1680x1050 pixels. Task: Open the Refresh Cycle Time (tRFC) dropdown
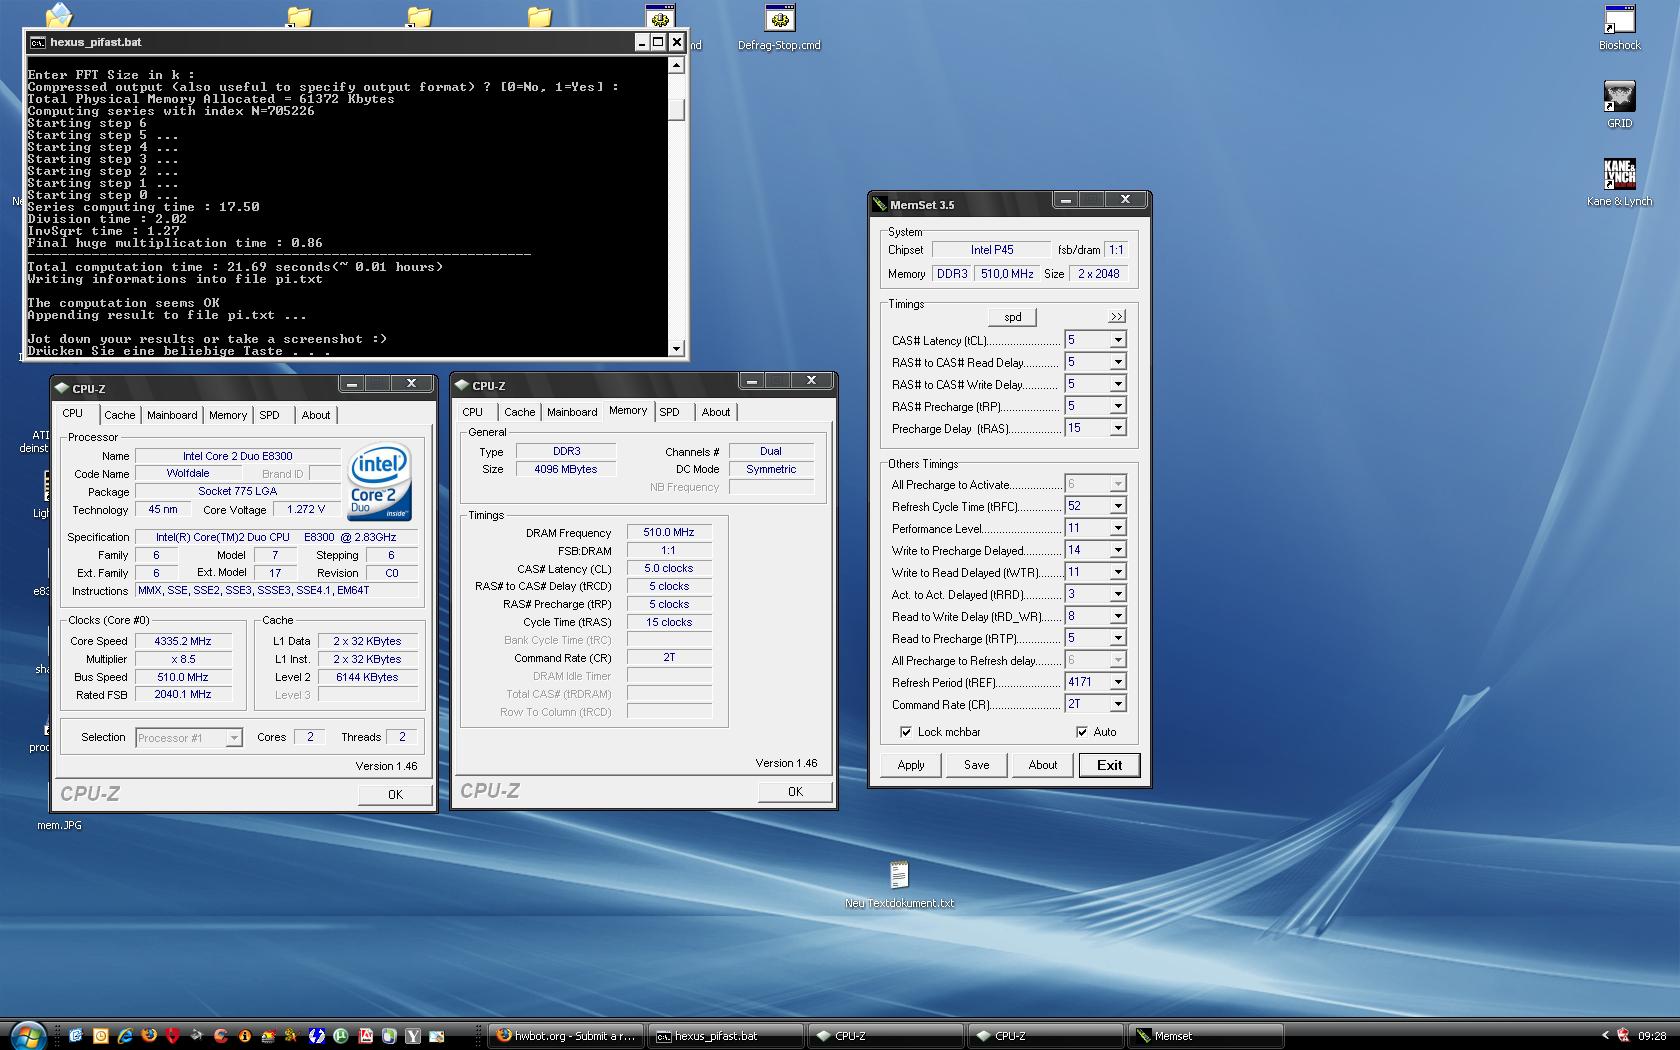tap(1117, 506)
